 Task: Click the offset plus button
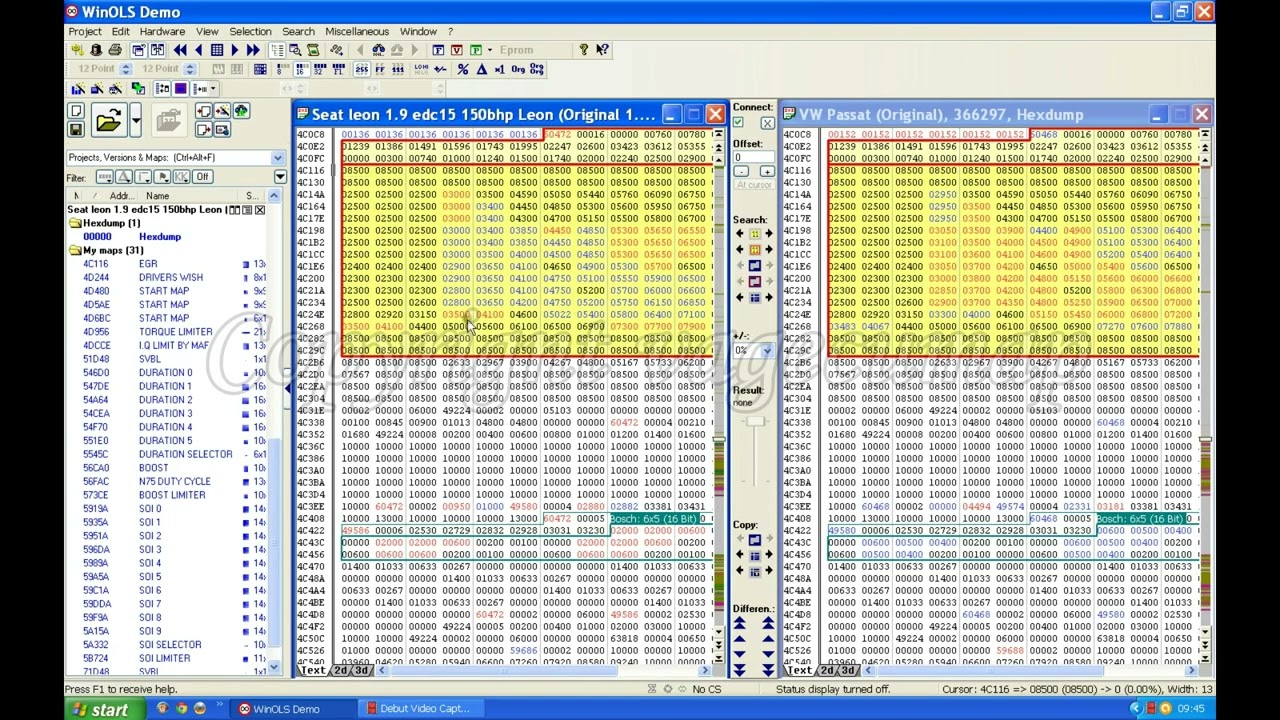pyautogui.click(x=766, y=172)
